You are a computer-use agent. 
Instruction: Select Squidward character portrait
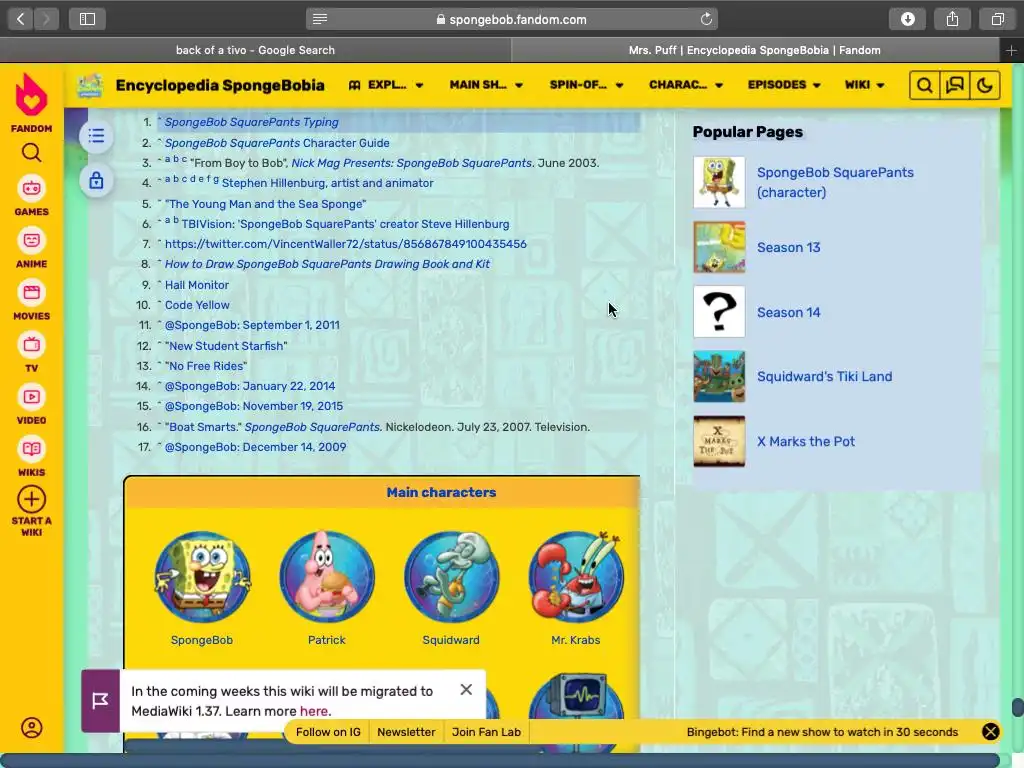[x=451, y=577]
